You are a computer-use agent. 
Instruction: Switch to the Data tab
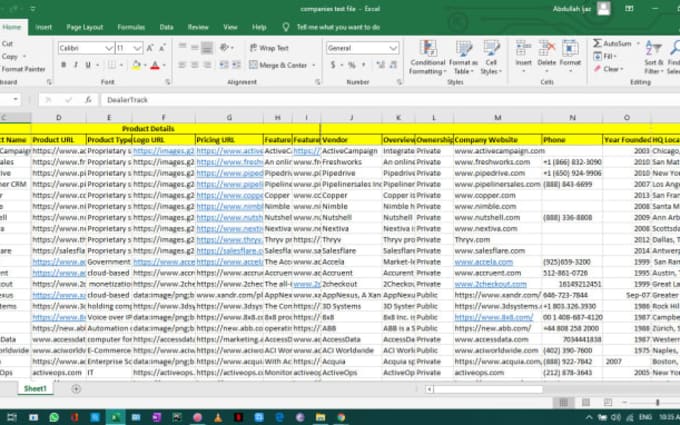166,27
